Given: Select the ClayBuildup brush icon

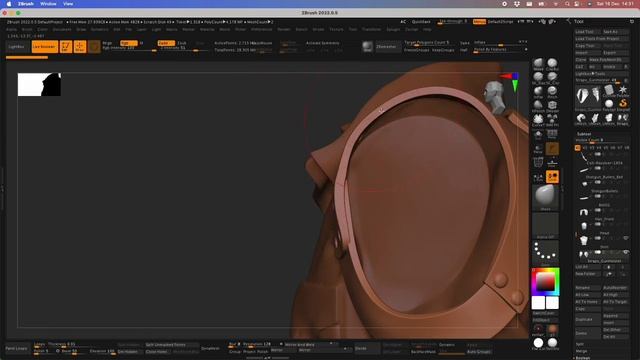Looking at the screenshot, I should click(552, 64).
